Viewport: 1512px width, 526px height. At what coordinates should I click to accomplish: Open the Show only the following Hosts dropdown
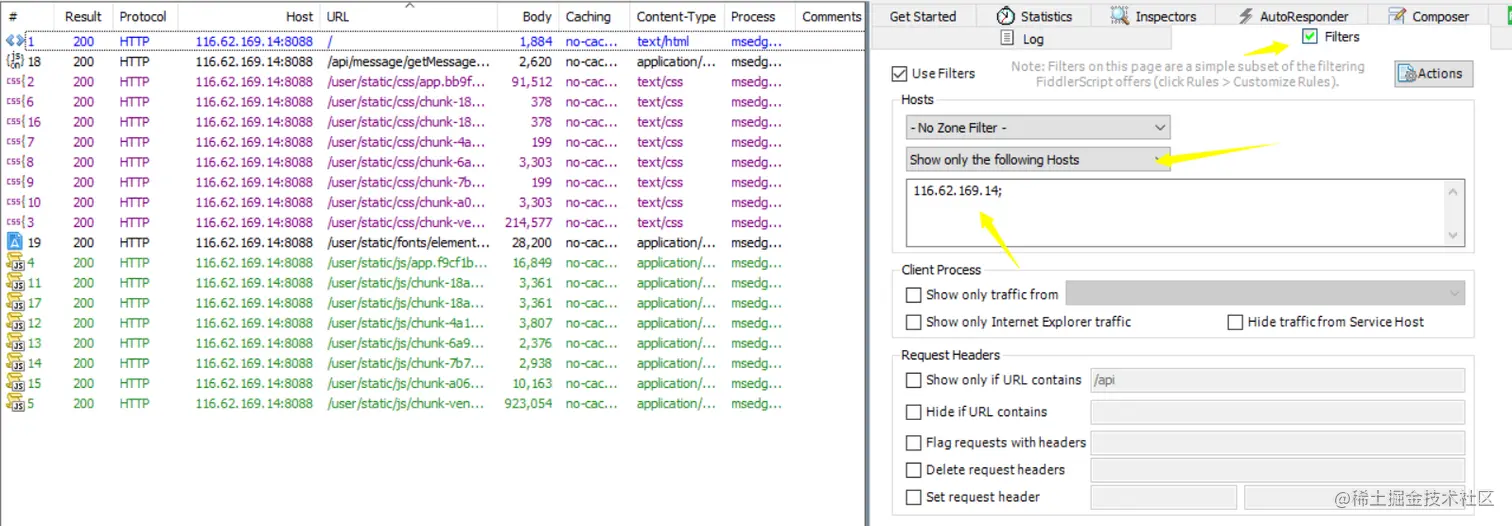point(1038,159)
